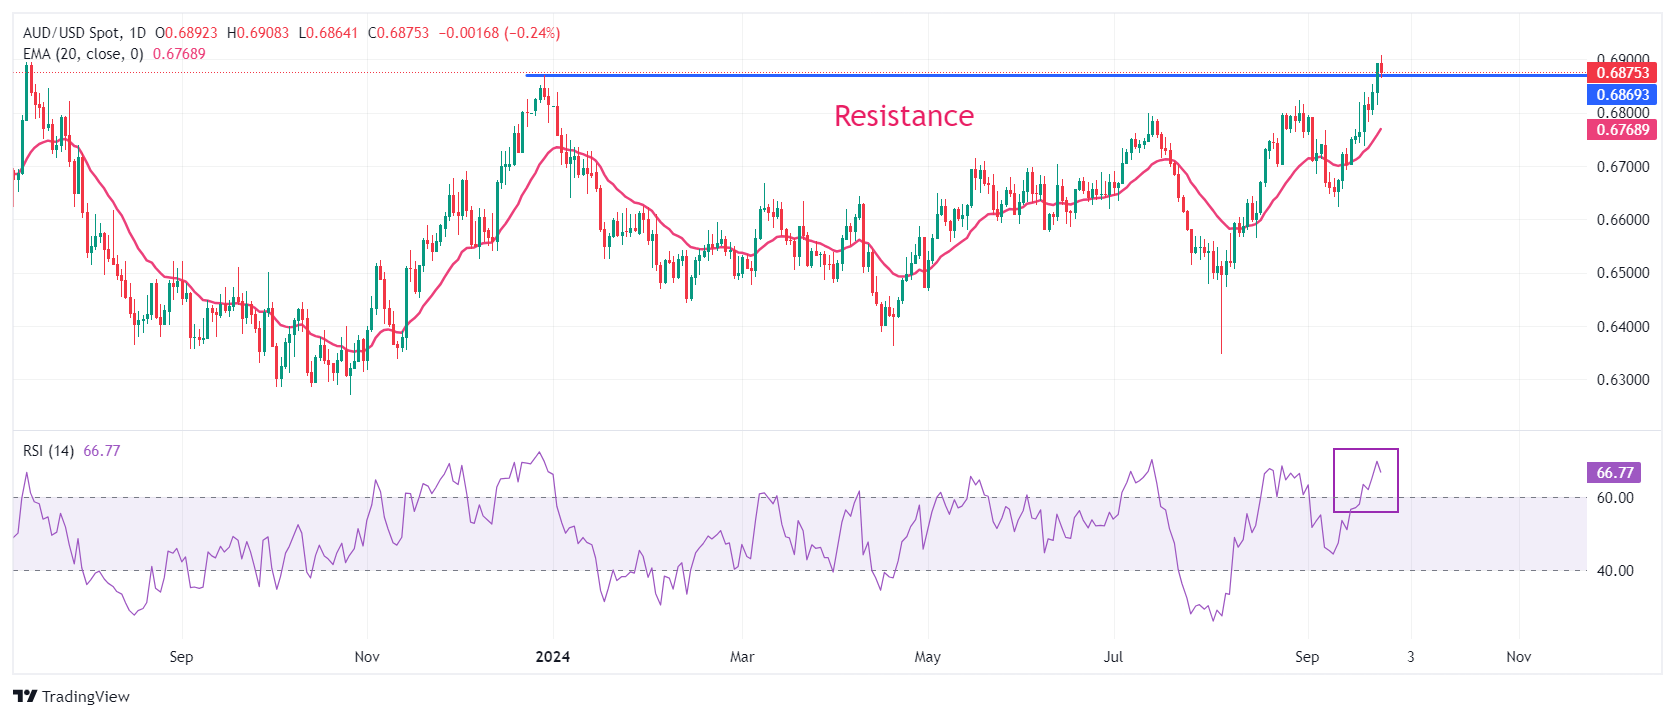Click the EMA 0.67689 value in legend
Image resolution: width=1675 pixels, height=718 pixels.
[179, 54]
